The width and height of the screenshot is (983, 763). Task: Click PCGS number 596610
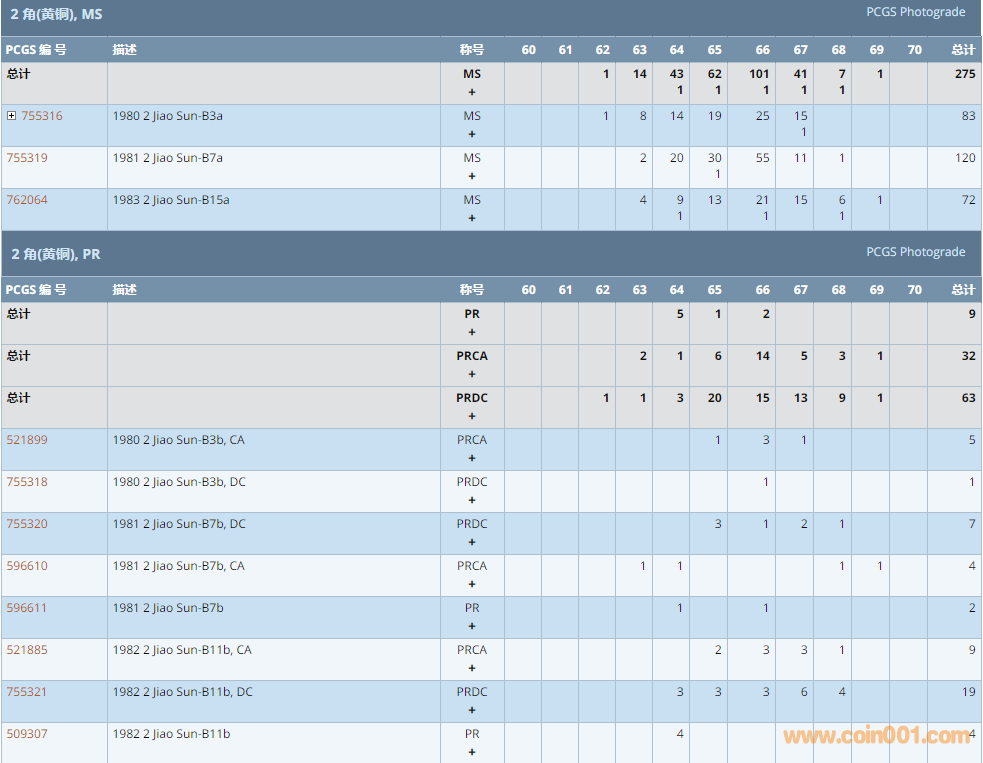pyautogui.click(x=27, y=566)
